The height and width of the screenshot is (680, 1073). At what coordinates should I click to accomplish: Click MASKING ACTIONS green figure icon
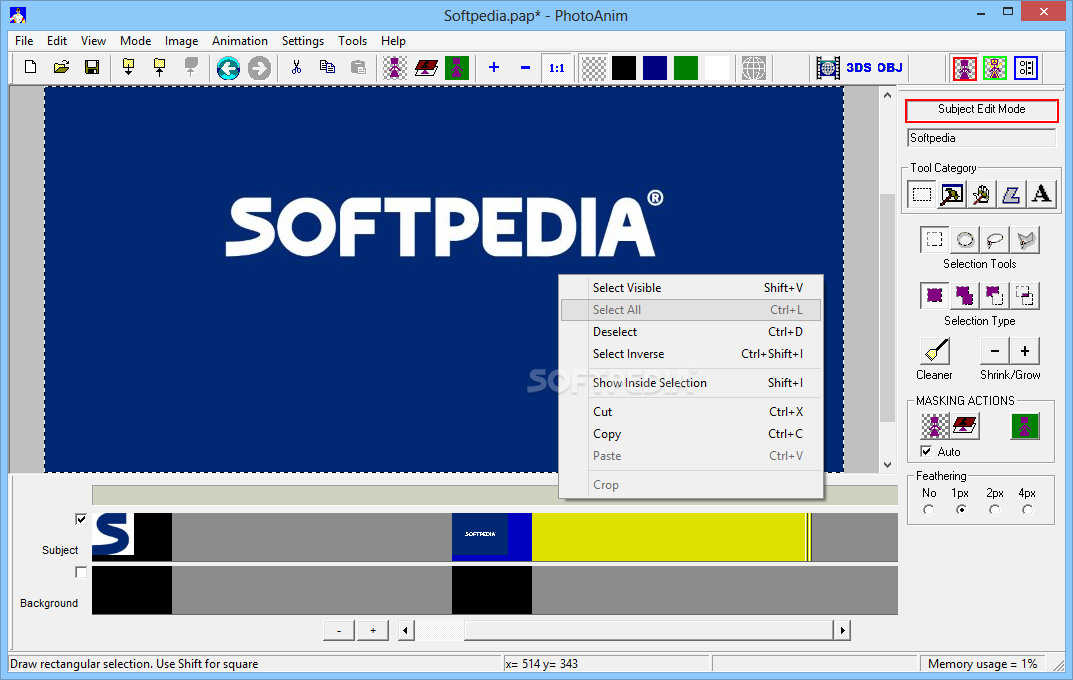pos(1025,426)
